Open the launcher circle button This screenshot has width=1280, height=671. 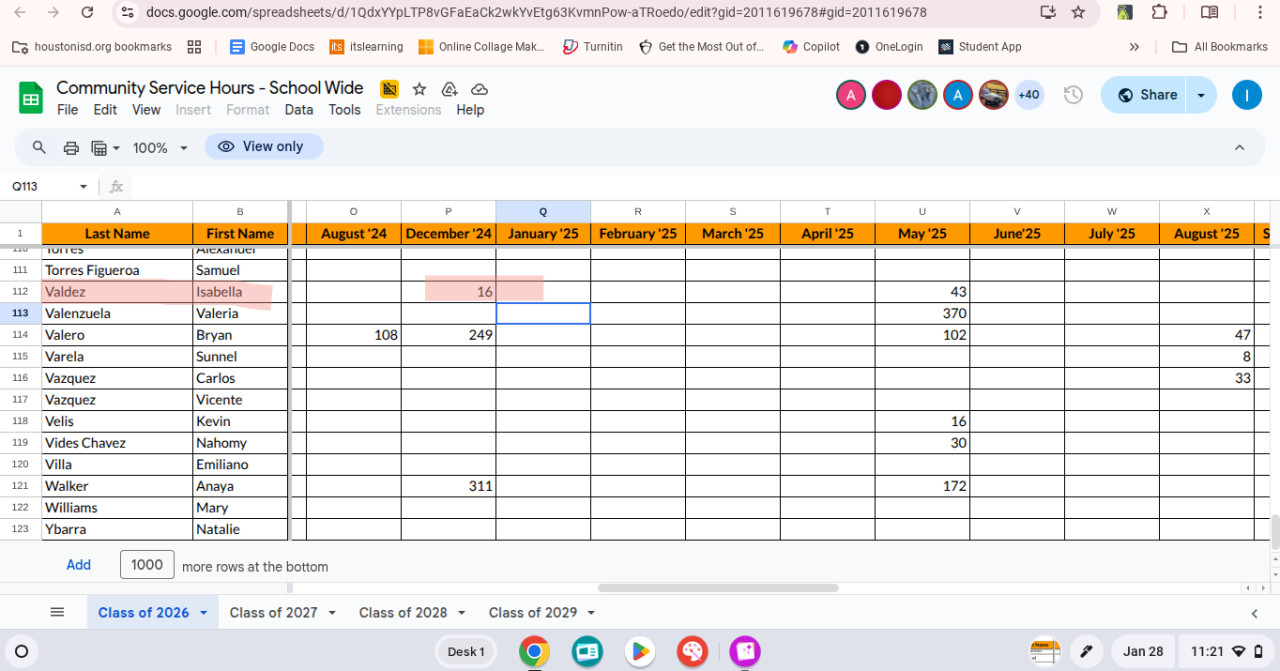(x=21, y=652)
